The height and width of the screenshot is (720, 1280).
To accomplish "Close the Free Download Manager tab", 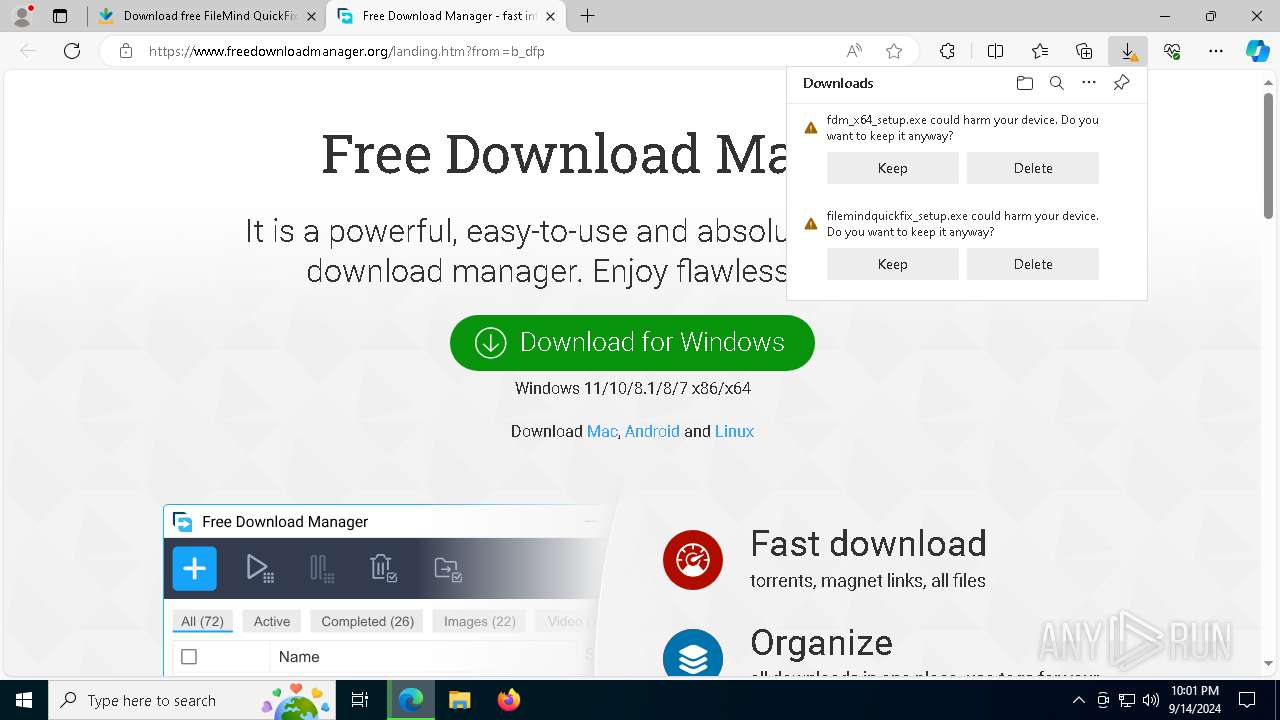I will click(551, 16).
